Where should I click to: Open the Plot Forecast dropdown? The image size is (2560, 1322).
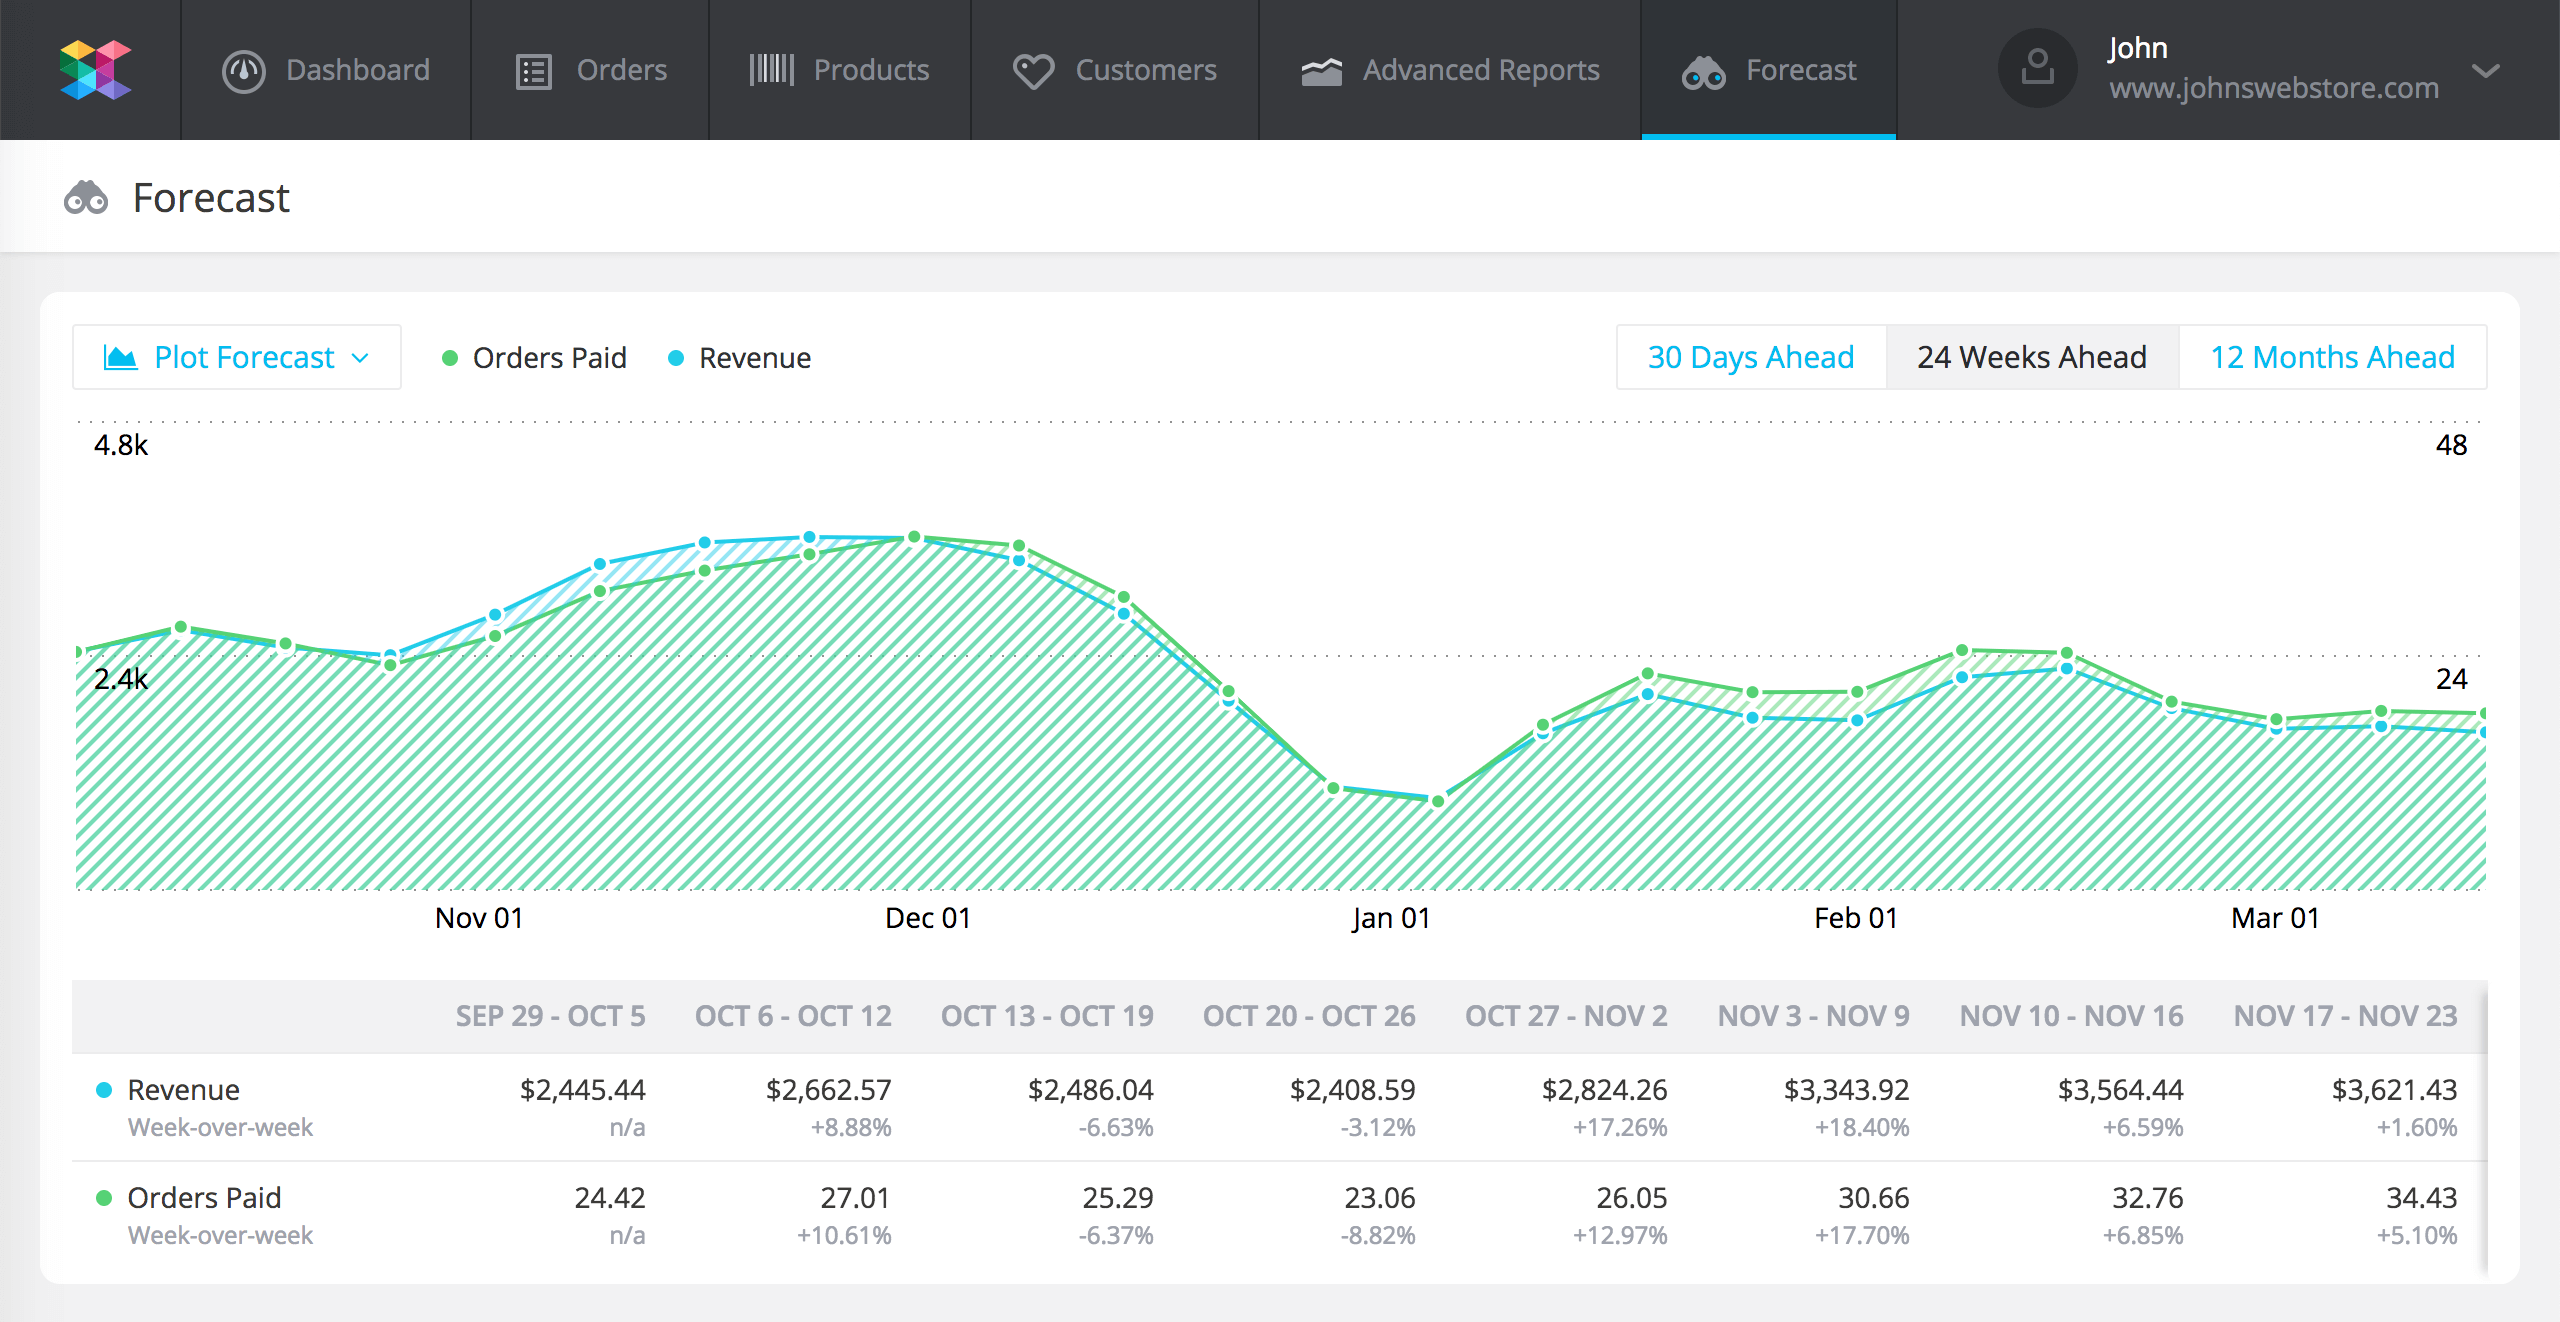tap(237, 357)
